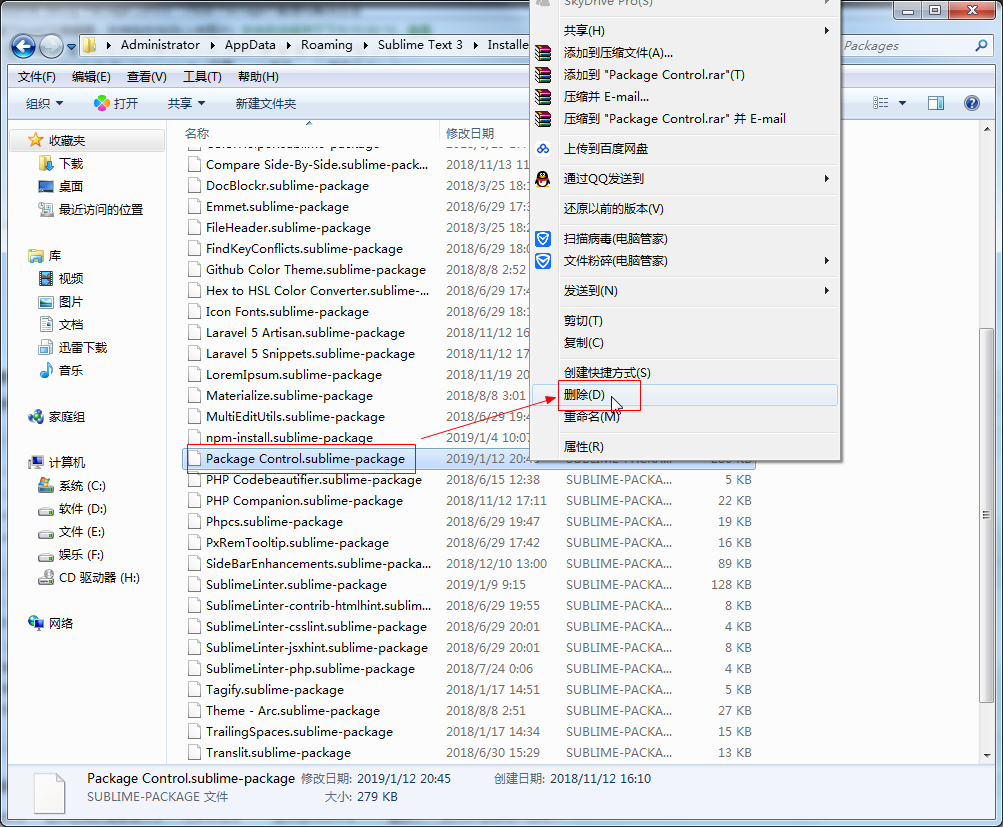Click the 图片 library icon

[46, 302]
